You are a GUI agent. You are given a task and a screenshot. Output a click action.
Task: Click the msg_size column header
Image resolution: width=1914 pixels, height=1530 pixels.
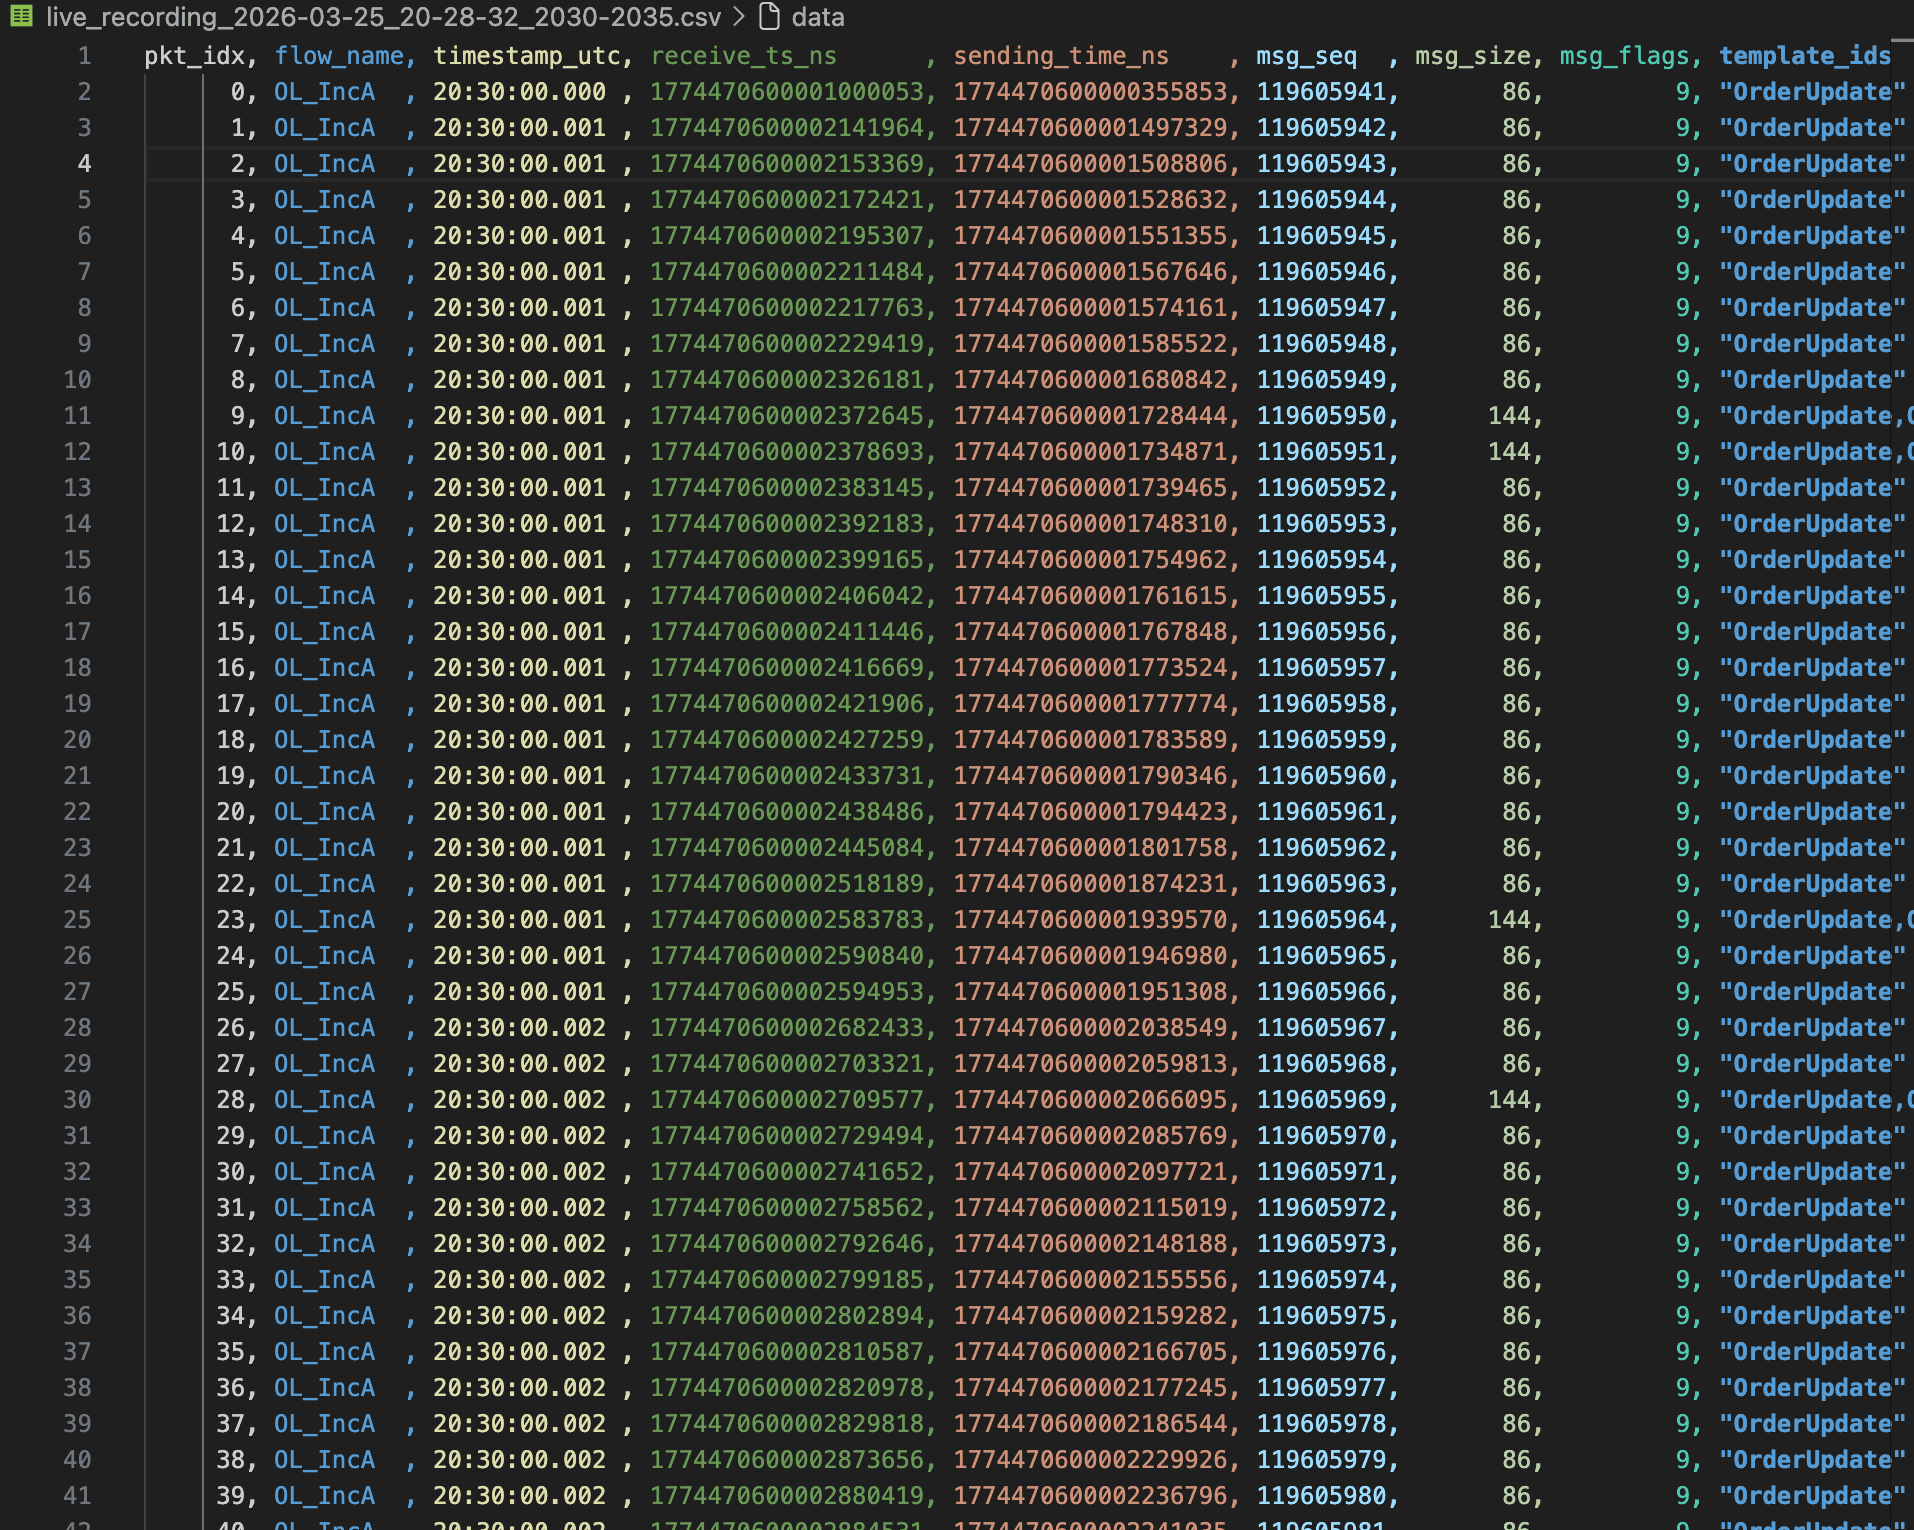pyautogui.click(x=1473, y=56)
